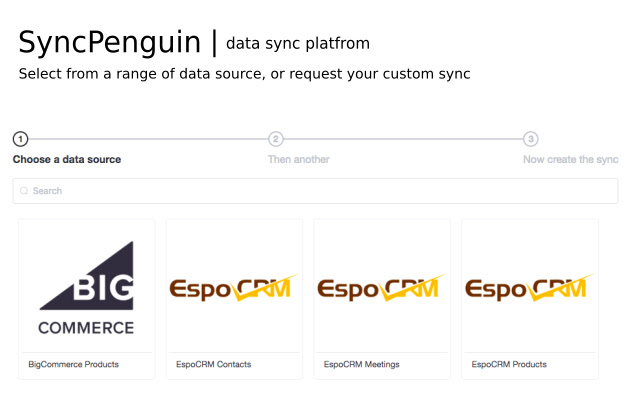Click the BigCommerce logo card image

(x=87, y=288)
